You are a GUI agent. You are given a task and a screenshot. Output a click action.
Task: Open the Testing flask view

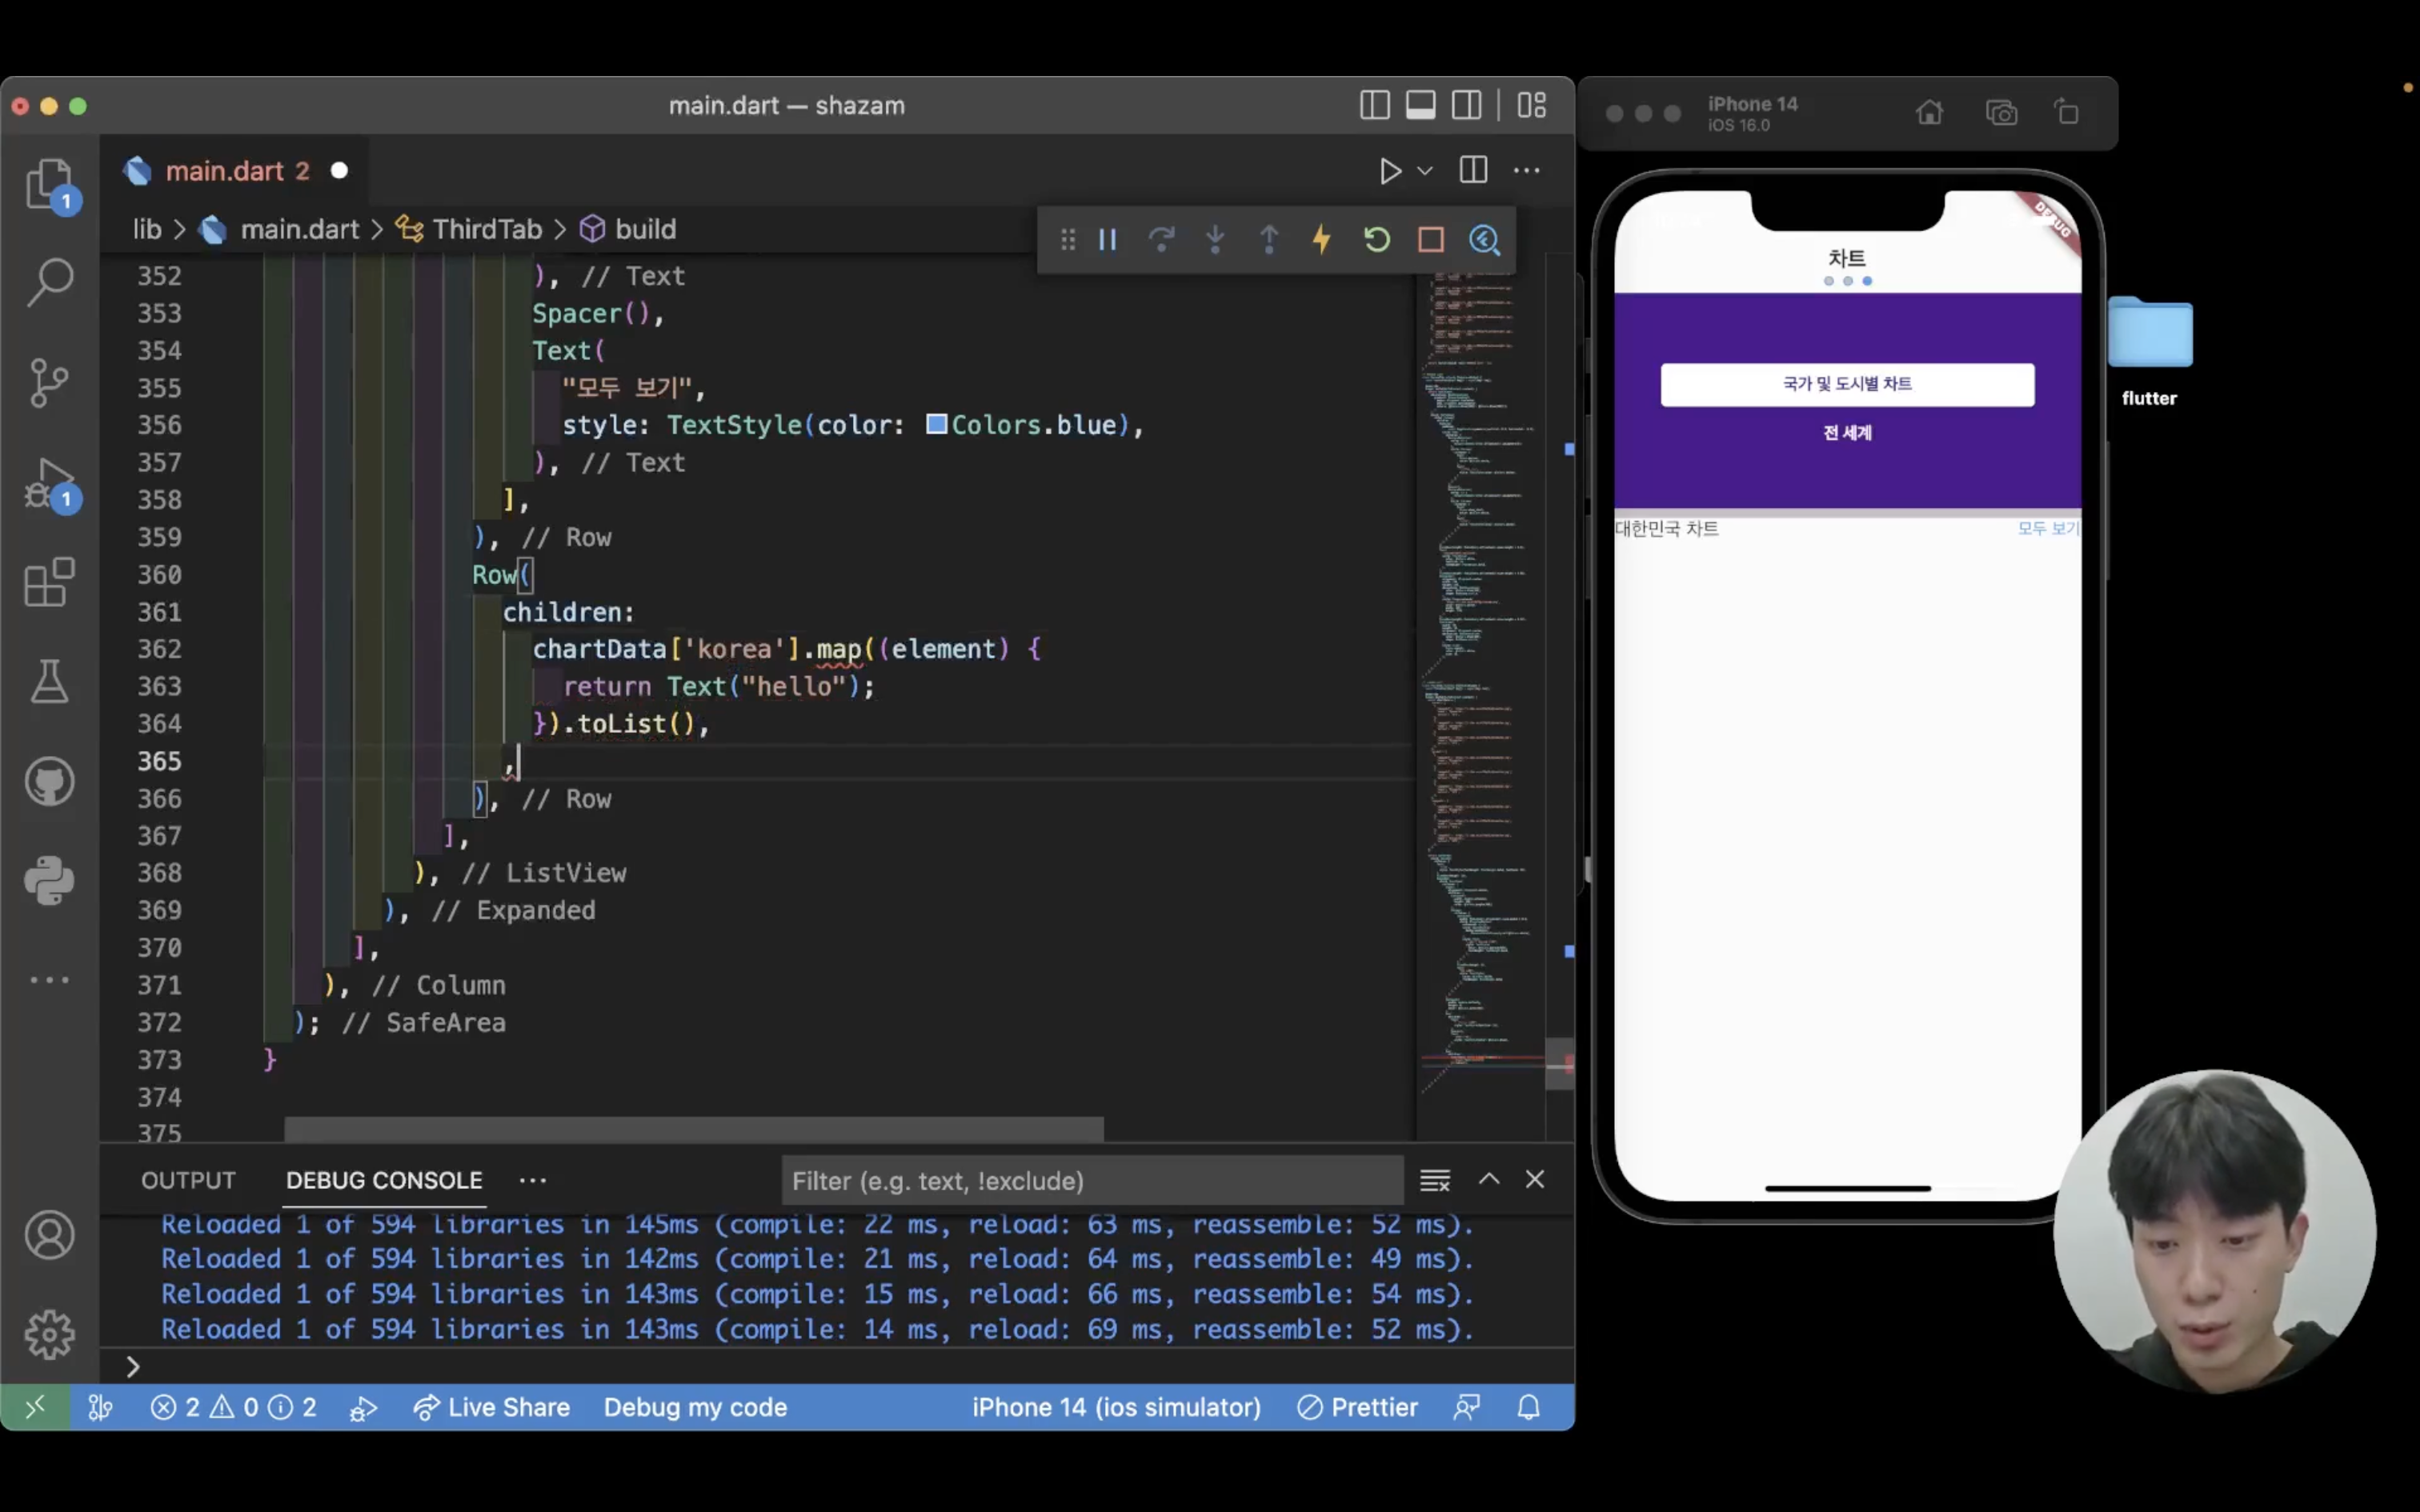(x=49, y=682)
